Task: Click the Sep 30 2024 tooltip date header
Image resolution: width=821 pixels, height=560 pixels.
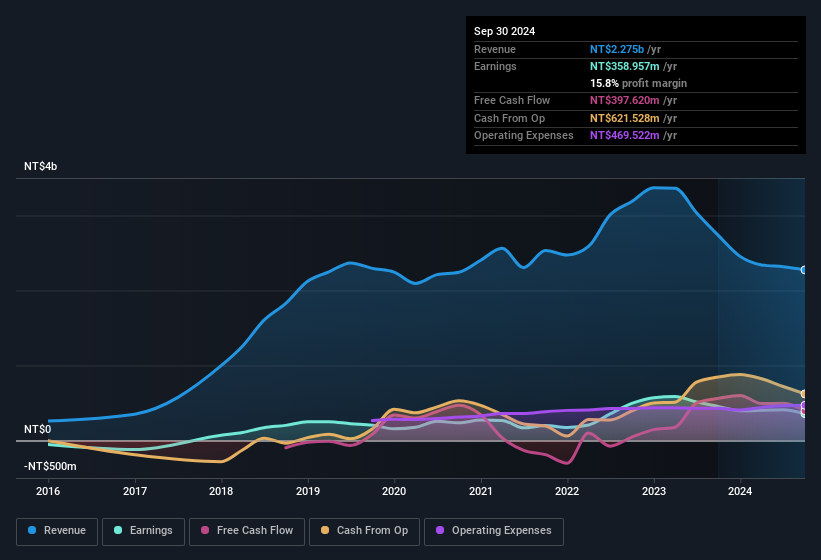Action: [505, 31]
